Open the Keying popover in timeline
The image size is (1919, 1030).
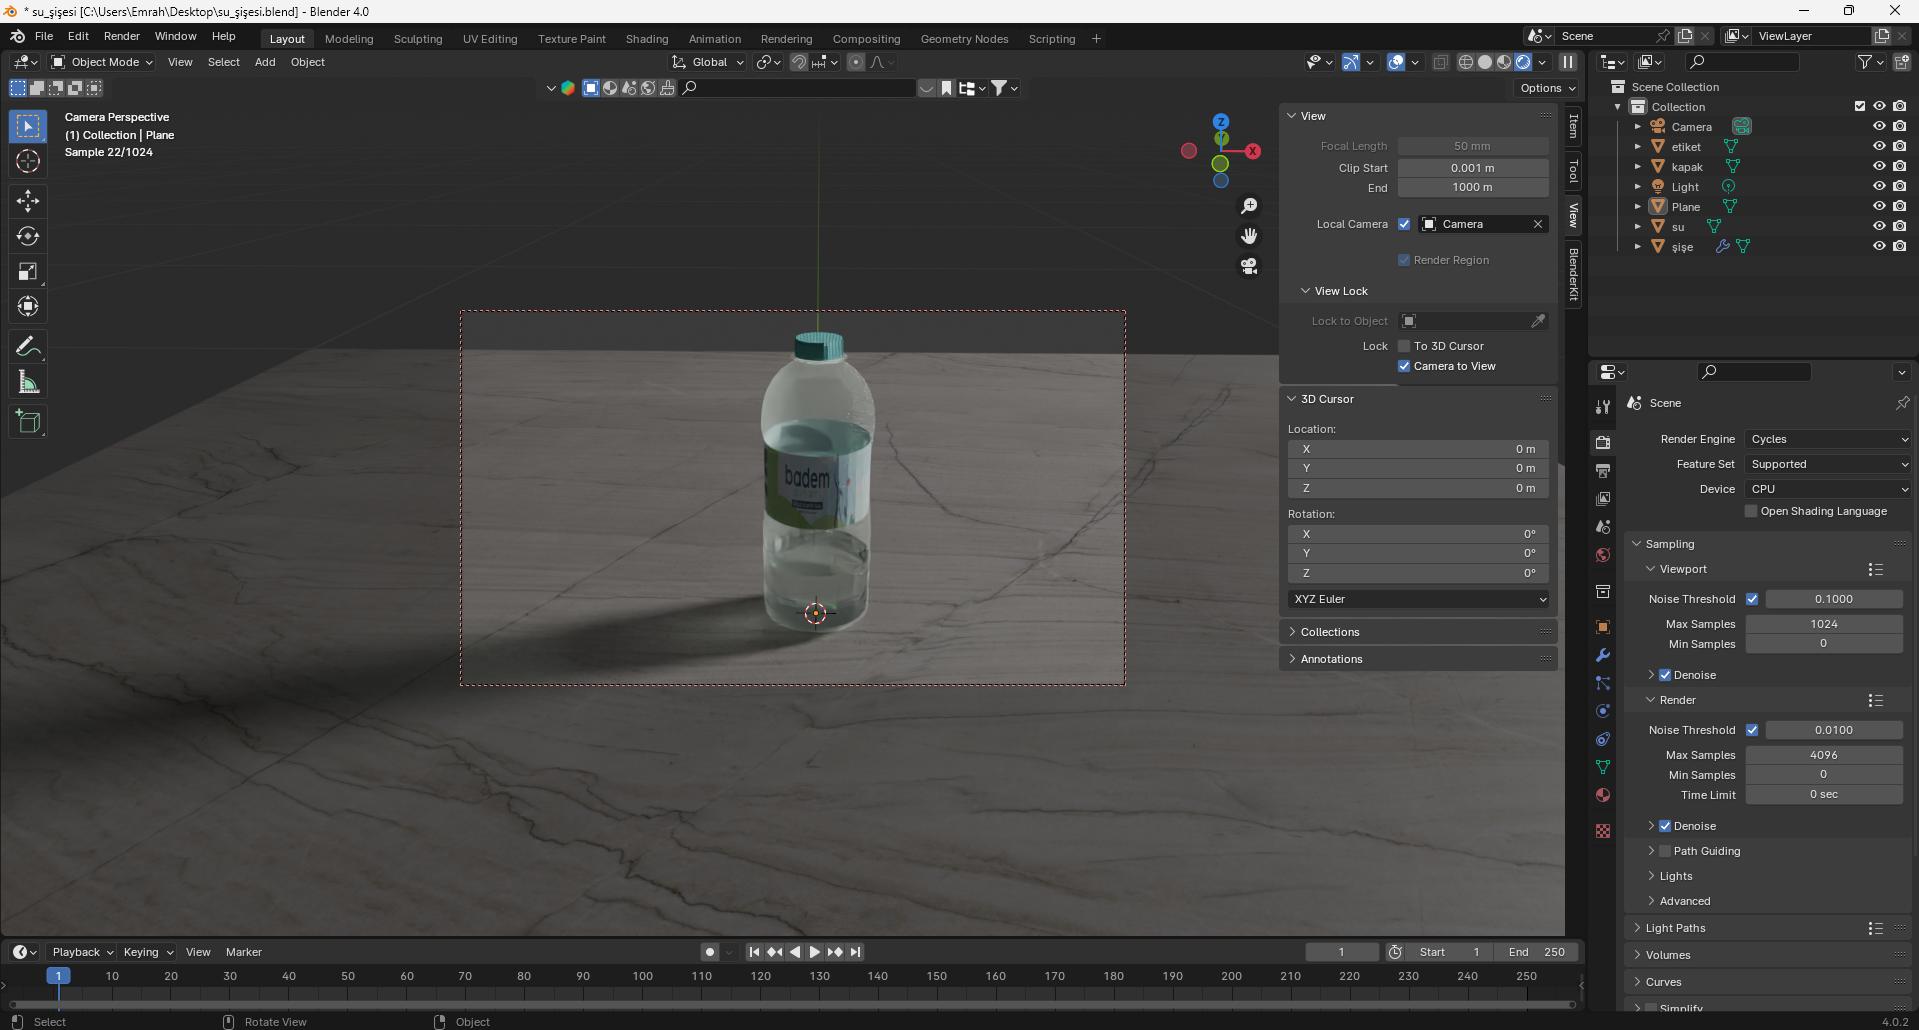click(148, 952)
